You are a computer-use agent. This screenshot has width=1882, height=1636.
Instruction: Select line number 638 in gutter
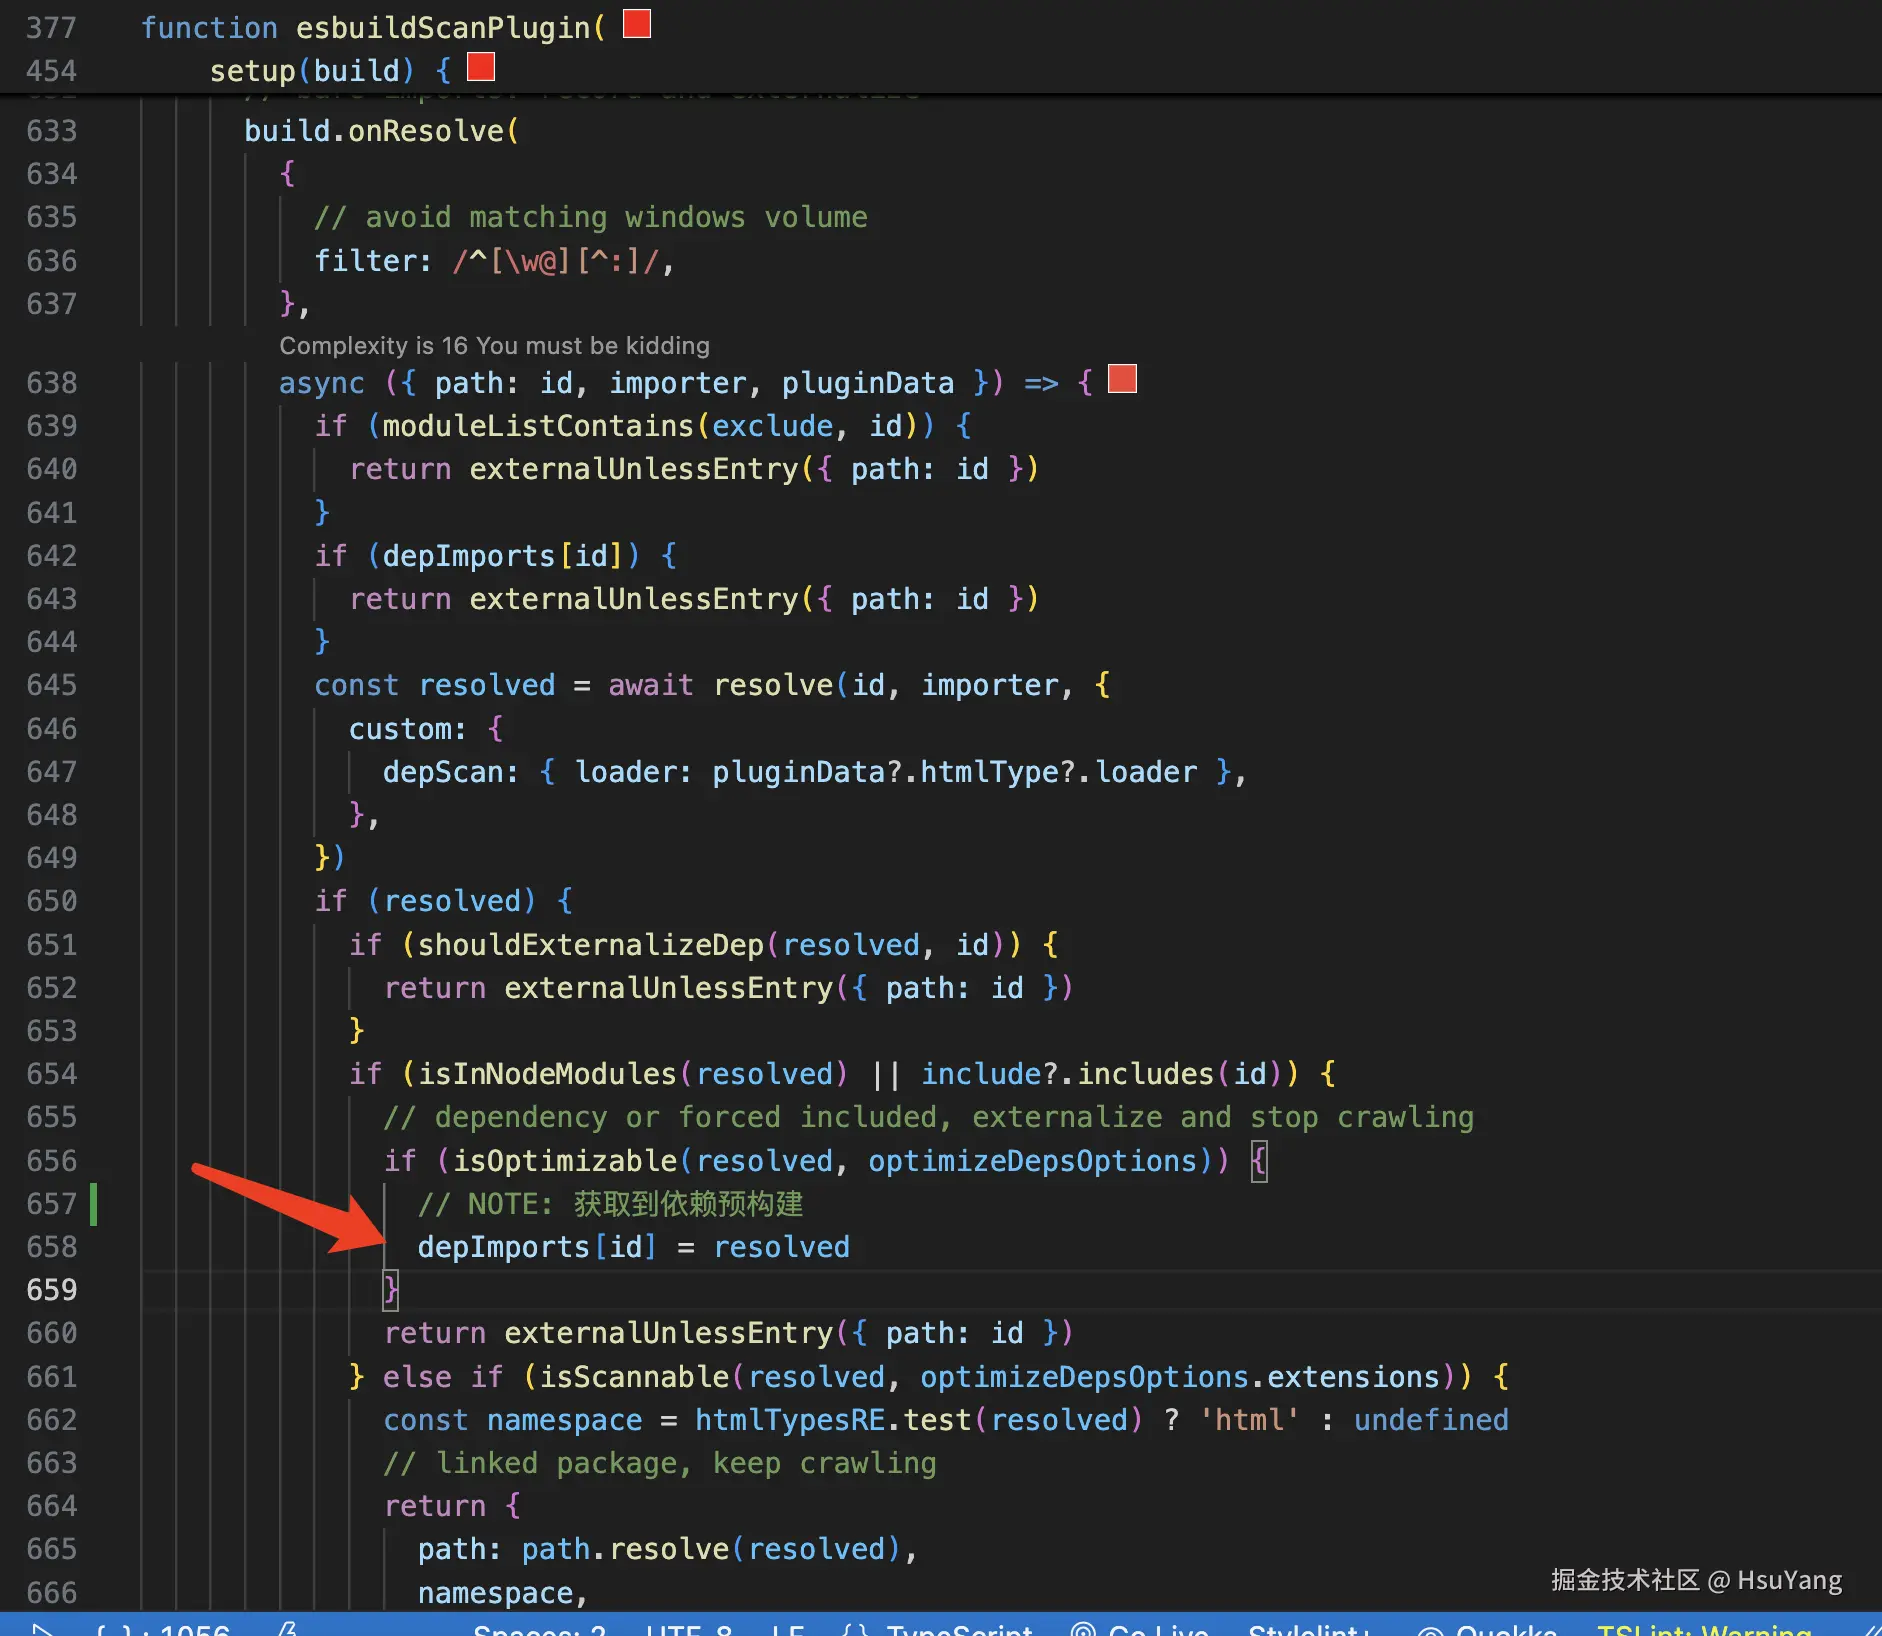[52, 383]
